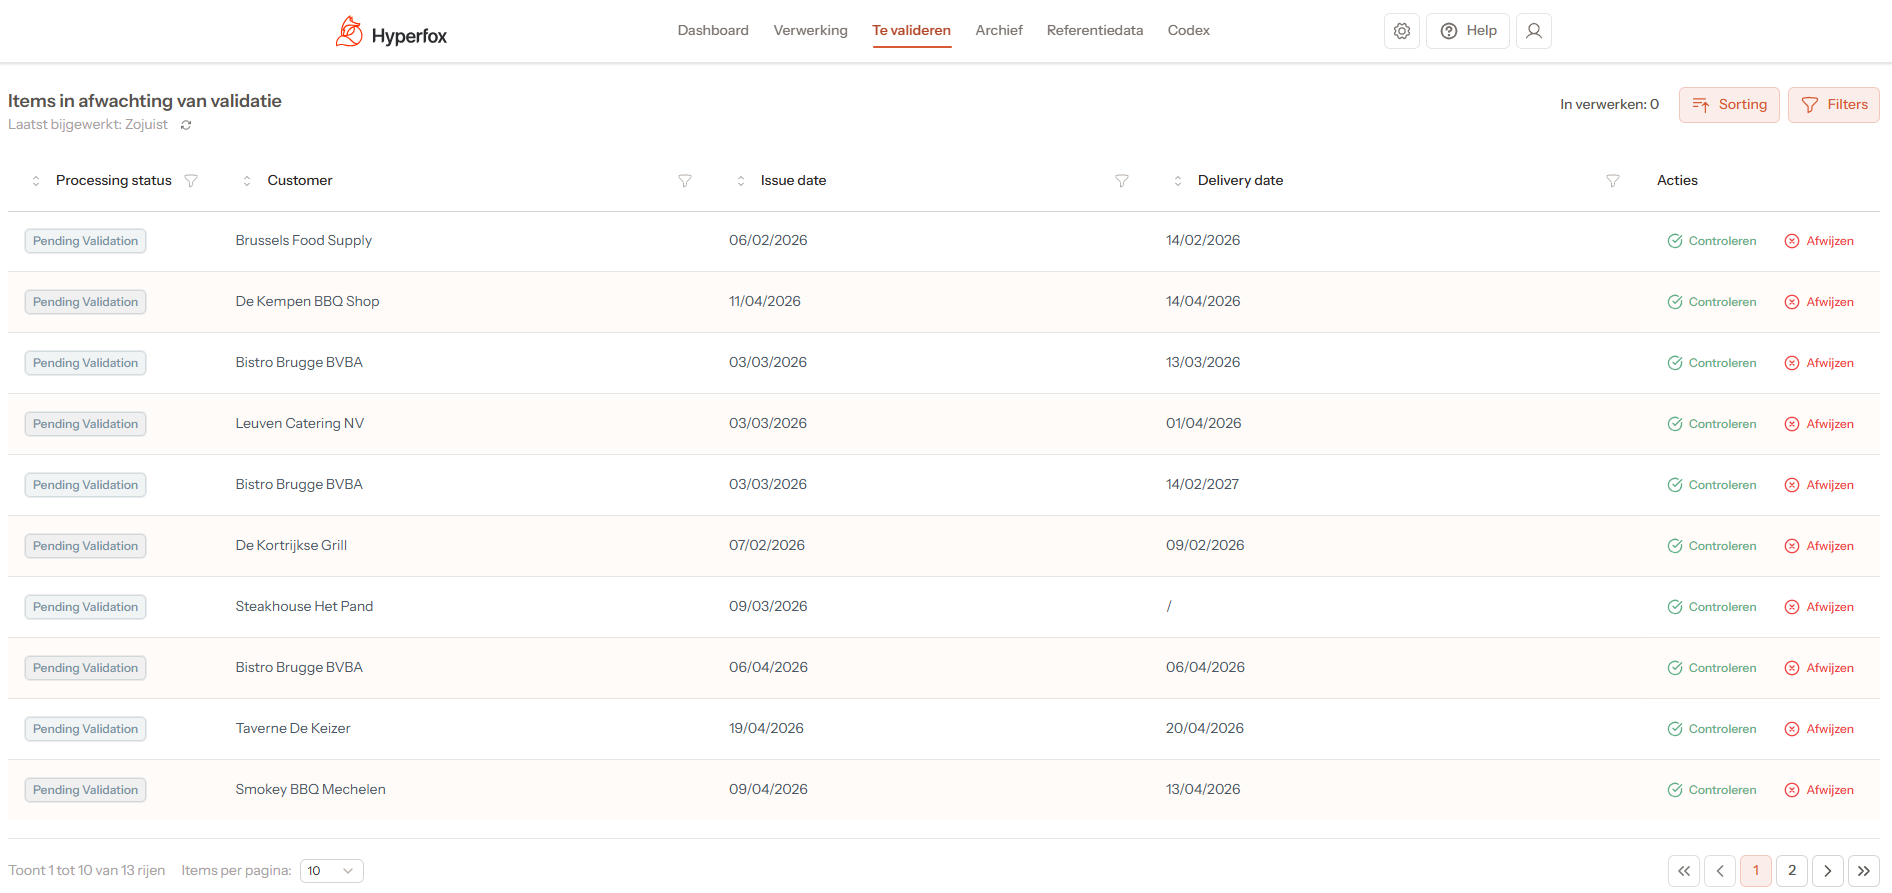Toggle sort order on Customer column
Viewport: 1892px width, 893px height.
(x=247, y=181)
